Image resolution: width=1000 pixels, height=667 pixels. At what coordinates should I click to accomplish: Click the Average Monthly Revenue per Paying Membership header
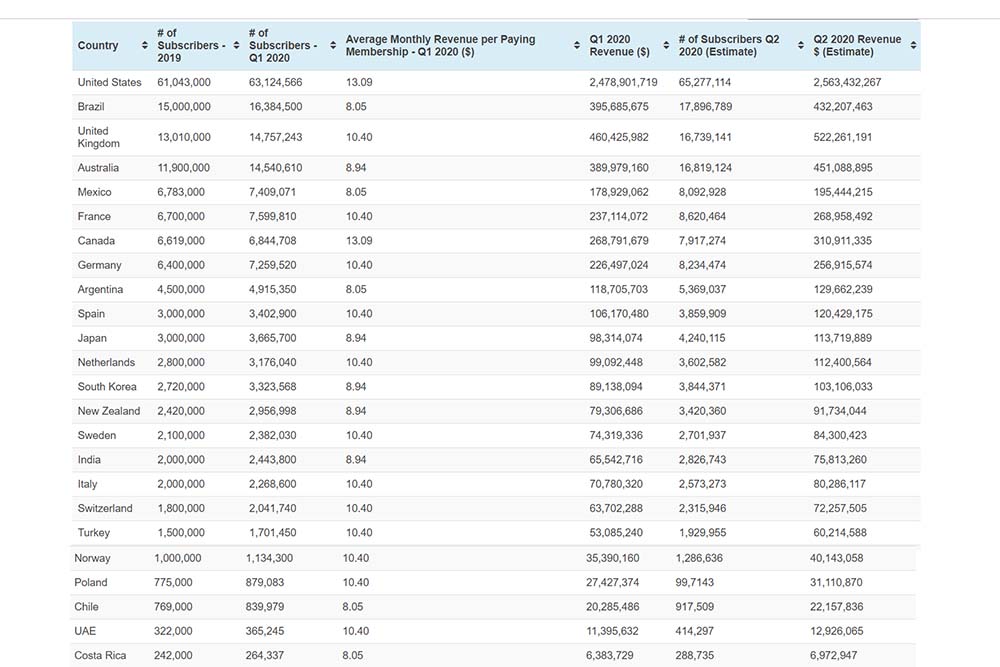440,45
